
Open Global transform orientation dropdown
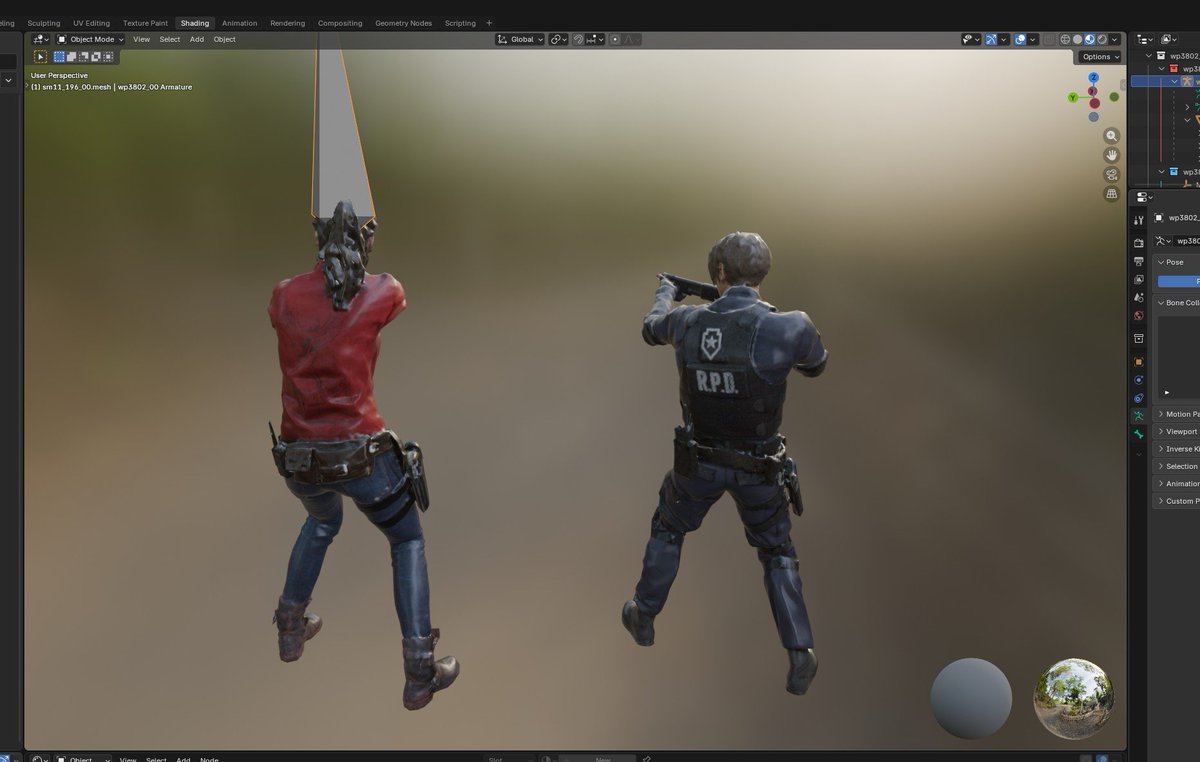pyautogui.click(x=520, y=39)
